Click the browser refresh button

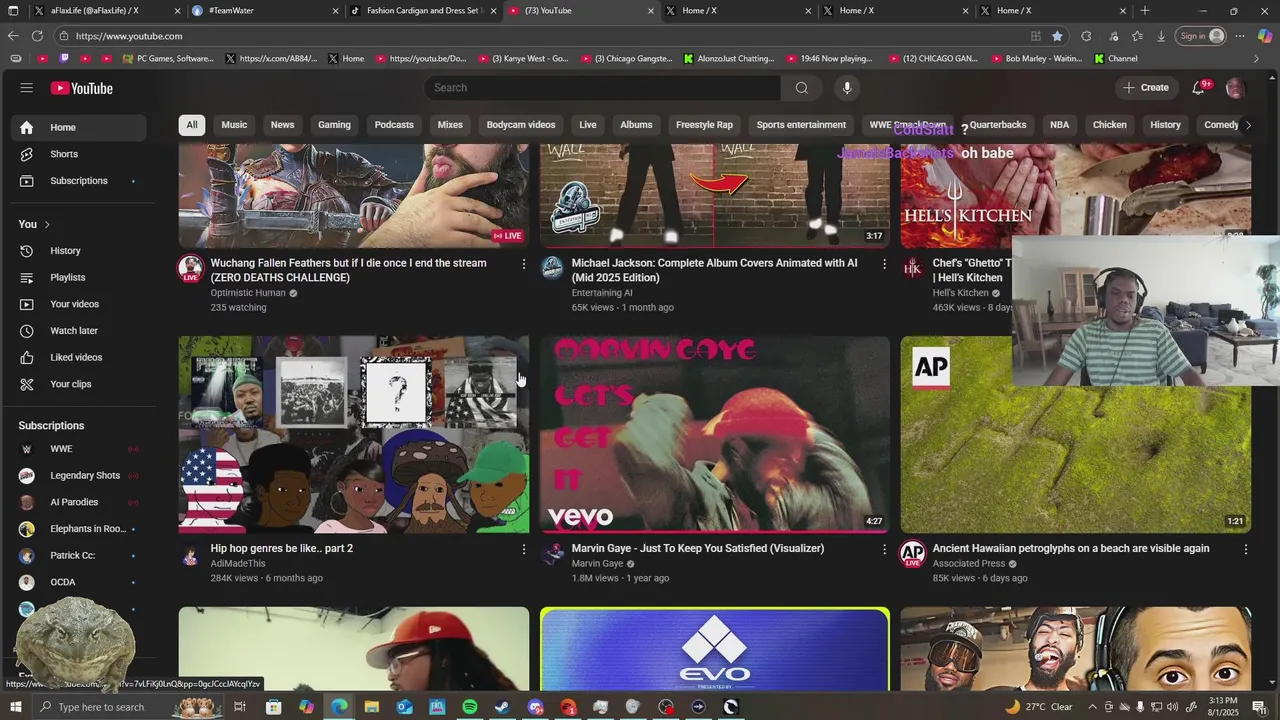point(37,36)
